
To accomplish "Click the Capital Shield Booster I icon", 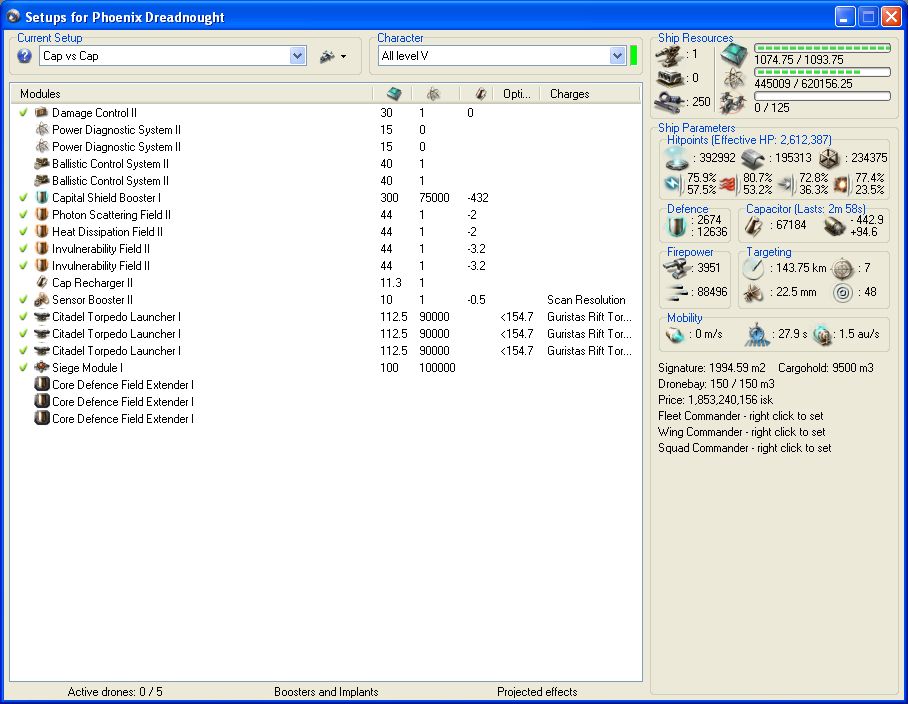I will pyautogui.click(x=41, y=197).
